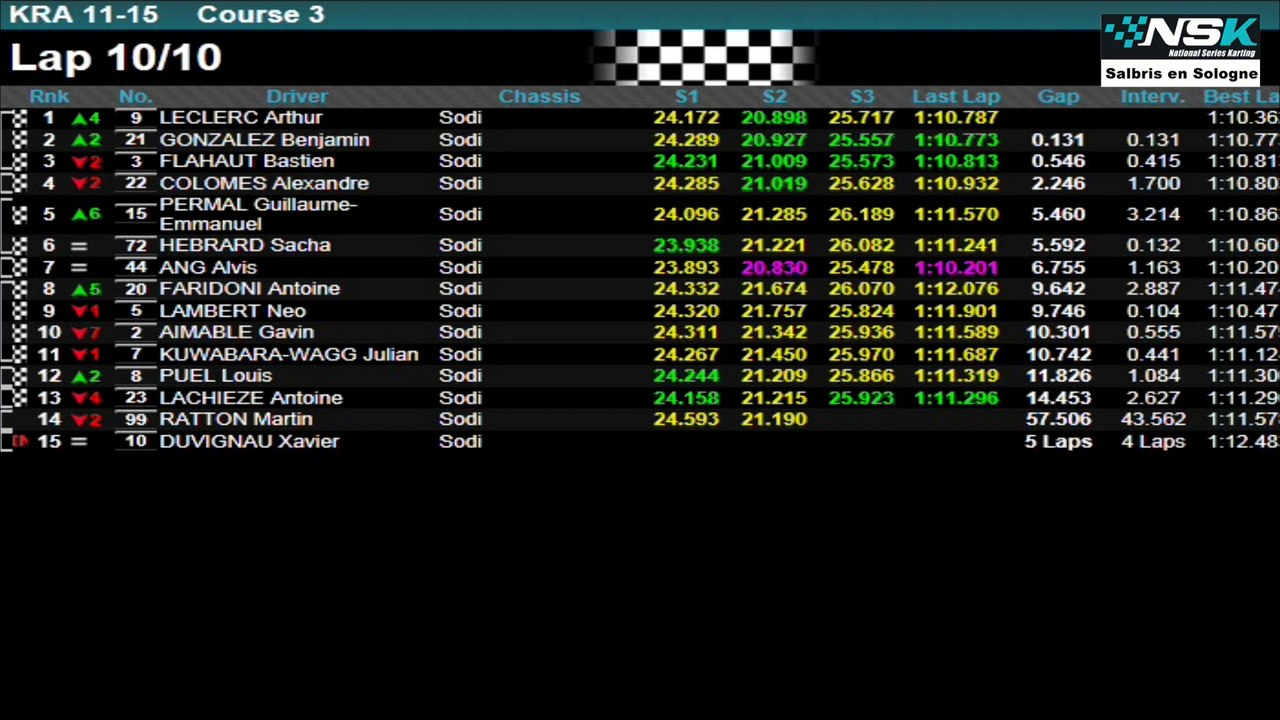Click PUEL Louis's S1 time 24.244
The image size is (1280, 720).
[686, 376]
